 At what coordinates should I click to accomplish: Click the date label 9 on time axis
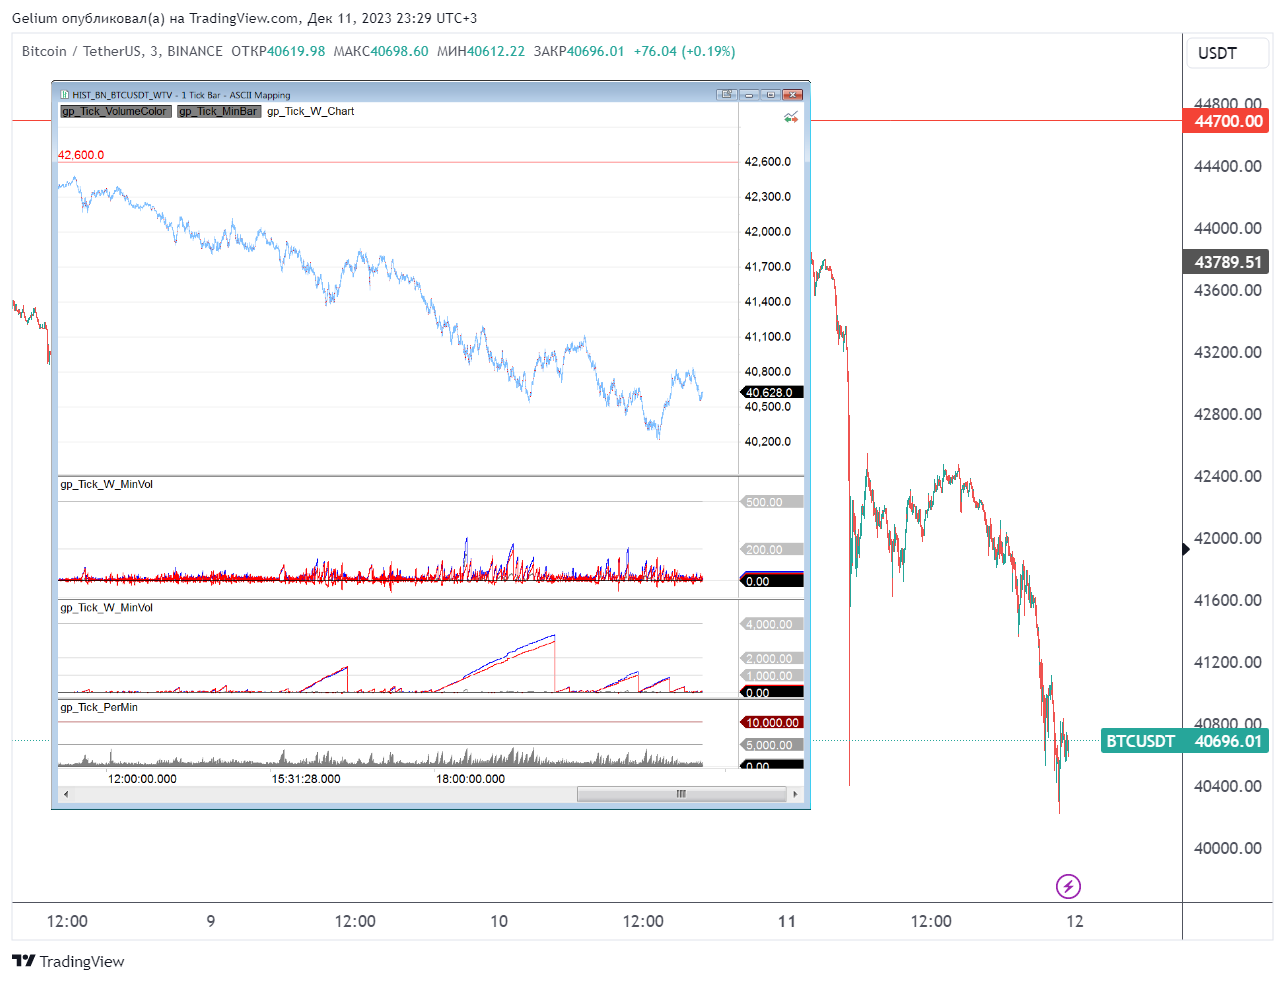point(211,921)
